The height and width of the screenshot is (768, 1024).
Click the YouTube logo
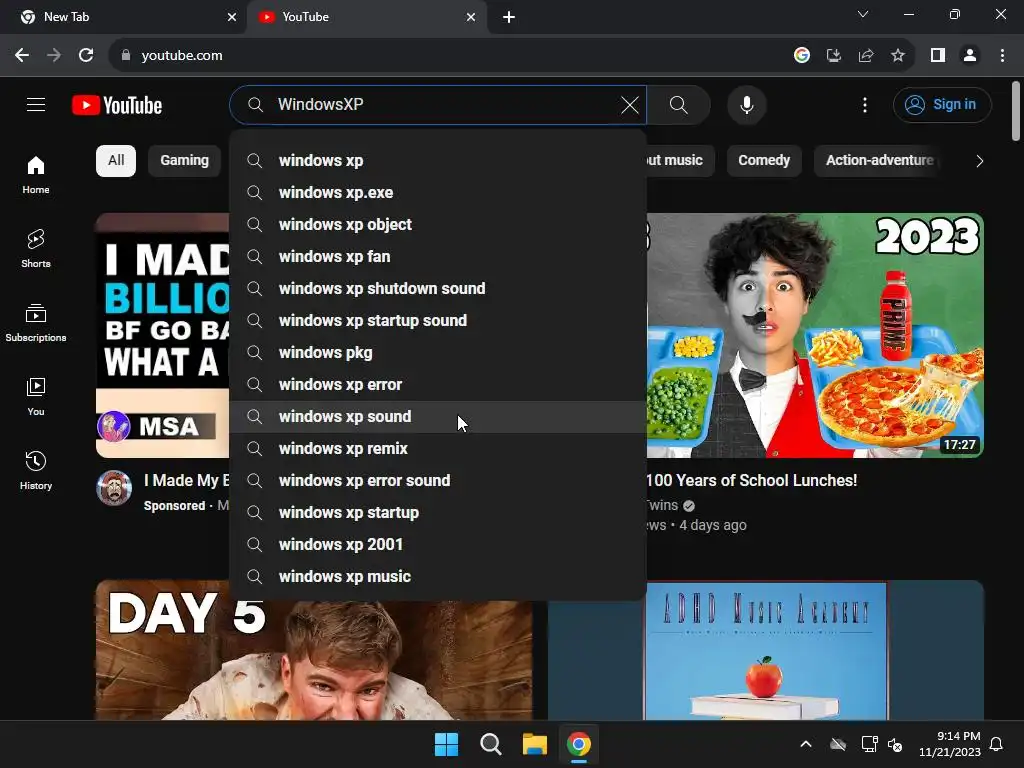pyautogui.click(x=117, y=105)
